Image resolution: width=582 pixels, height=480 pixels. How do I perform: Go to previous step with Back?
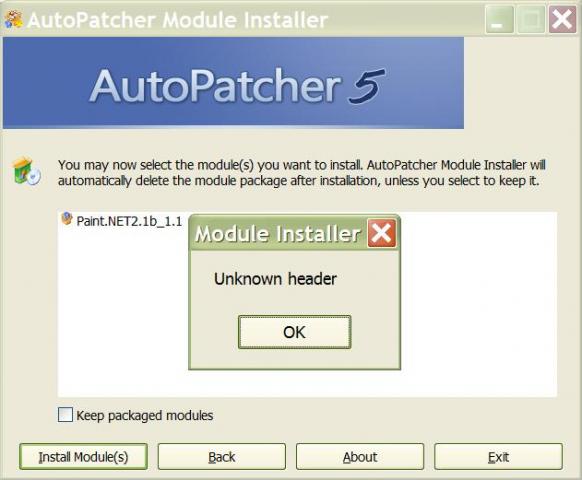tap(222, 457)
